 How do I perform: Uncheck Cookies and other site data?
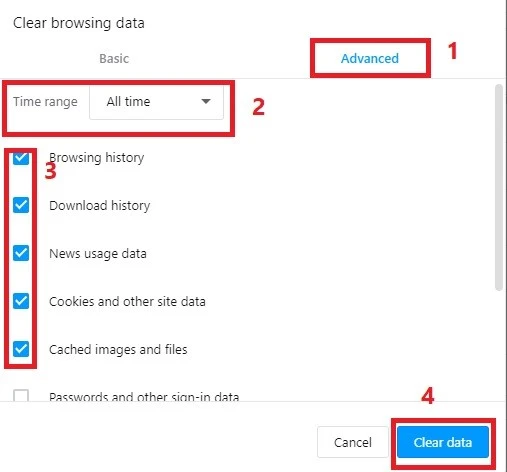21,301
